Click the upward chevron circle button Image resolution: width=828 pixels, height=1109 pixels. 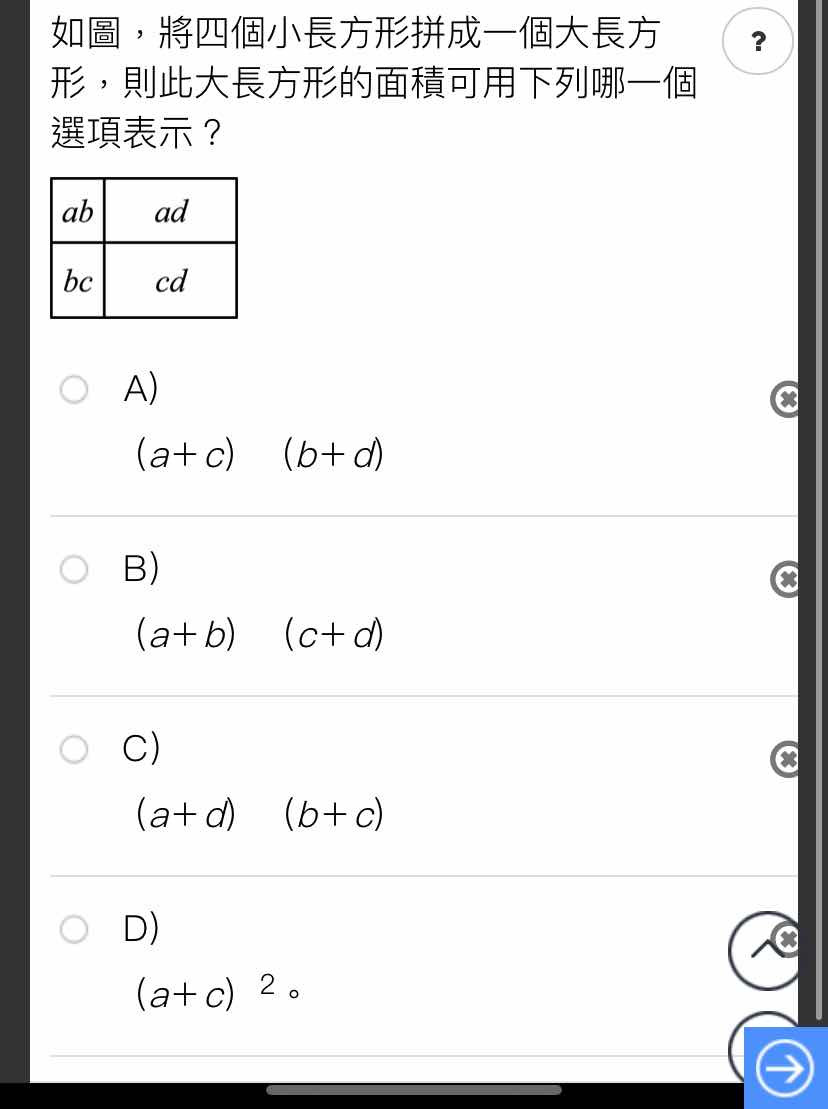point(764,951)
